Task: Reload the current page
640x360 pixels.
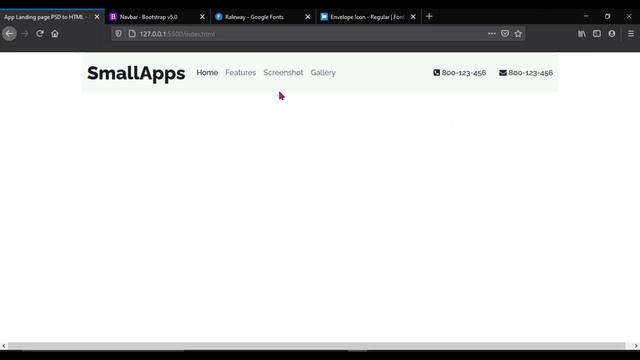Action: (x=40, y=33)
